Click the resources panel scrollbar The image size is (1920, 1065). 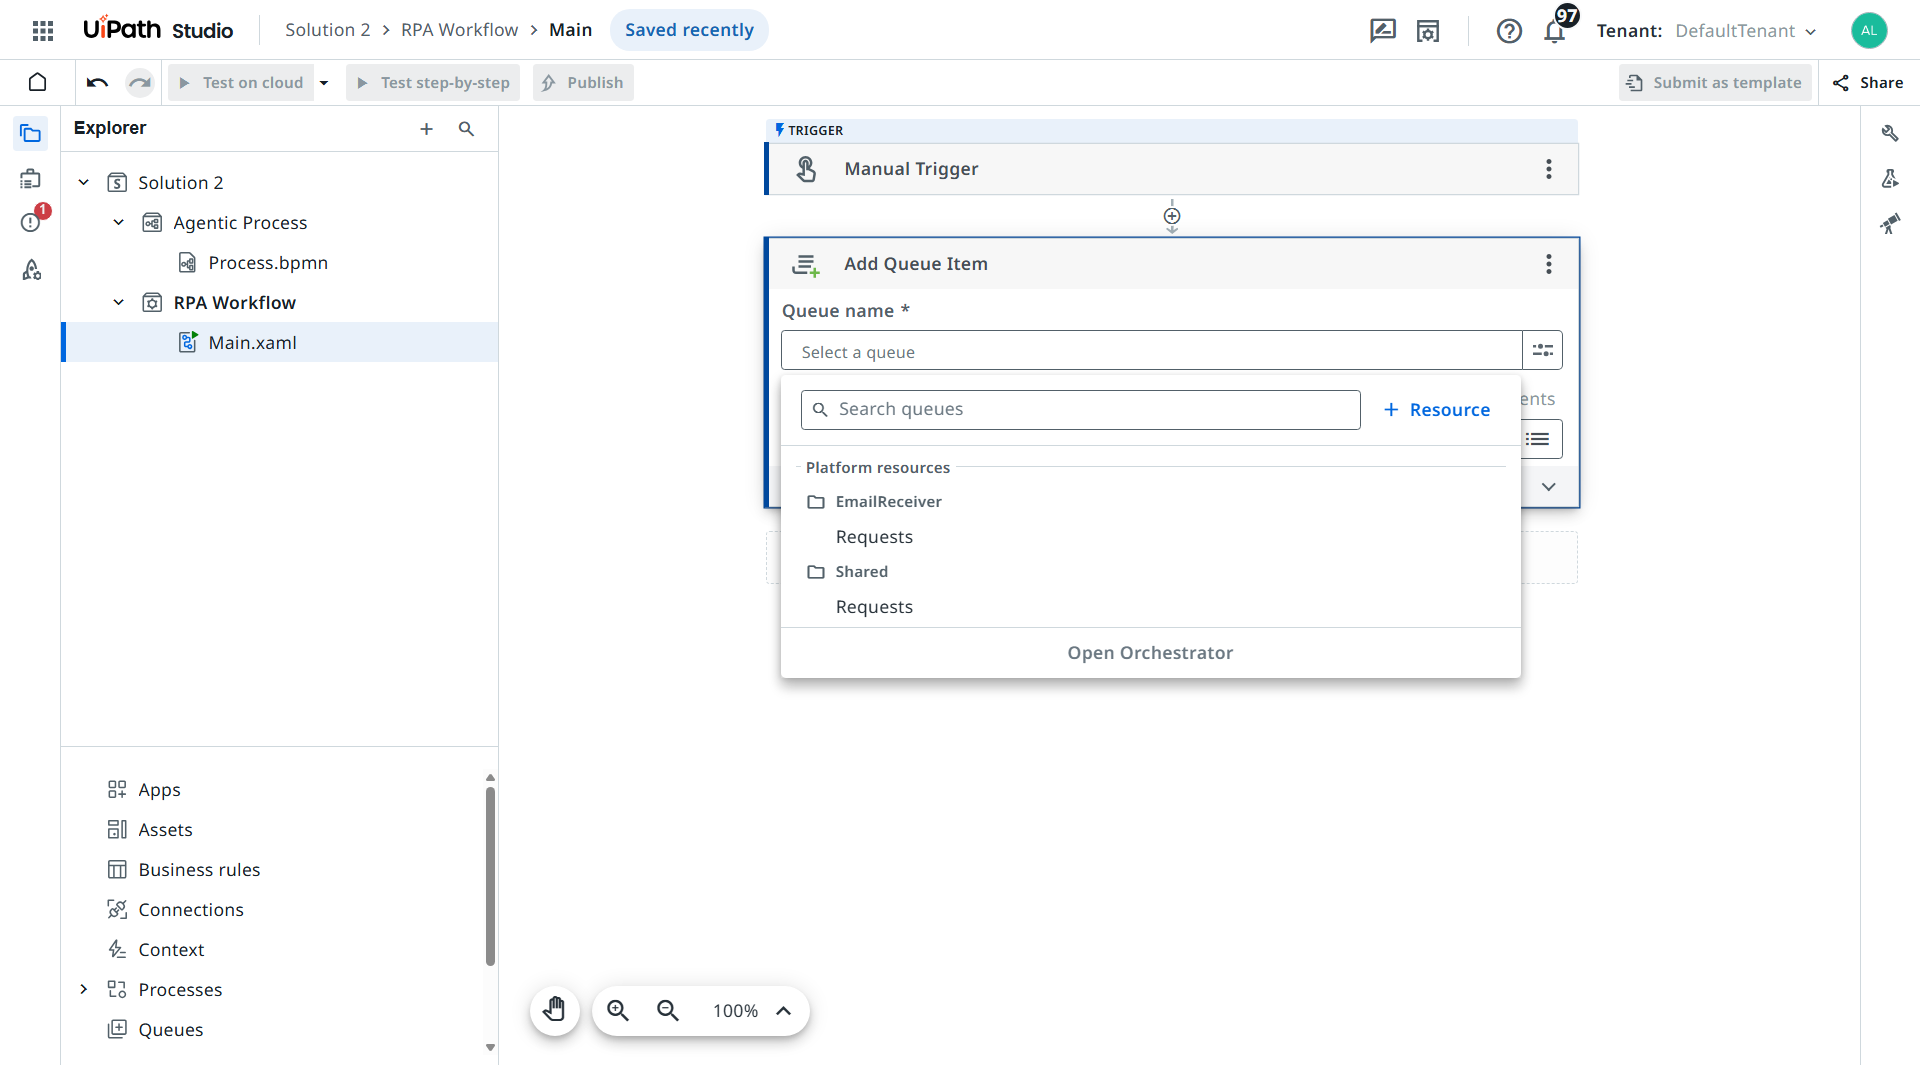click(x=490, y=876)
